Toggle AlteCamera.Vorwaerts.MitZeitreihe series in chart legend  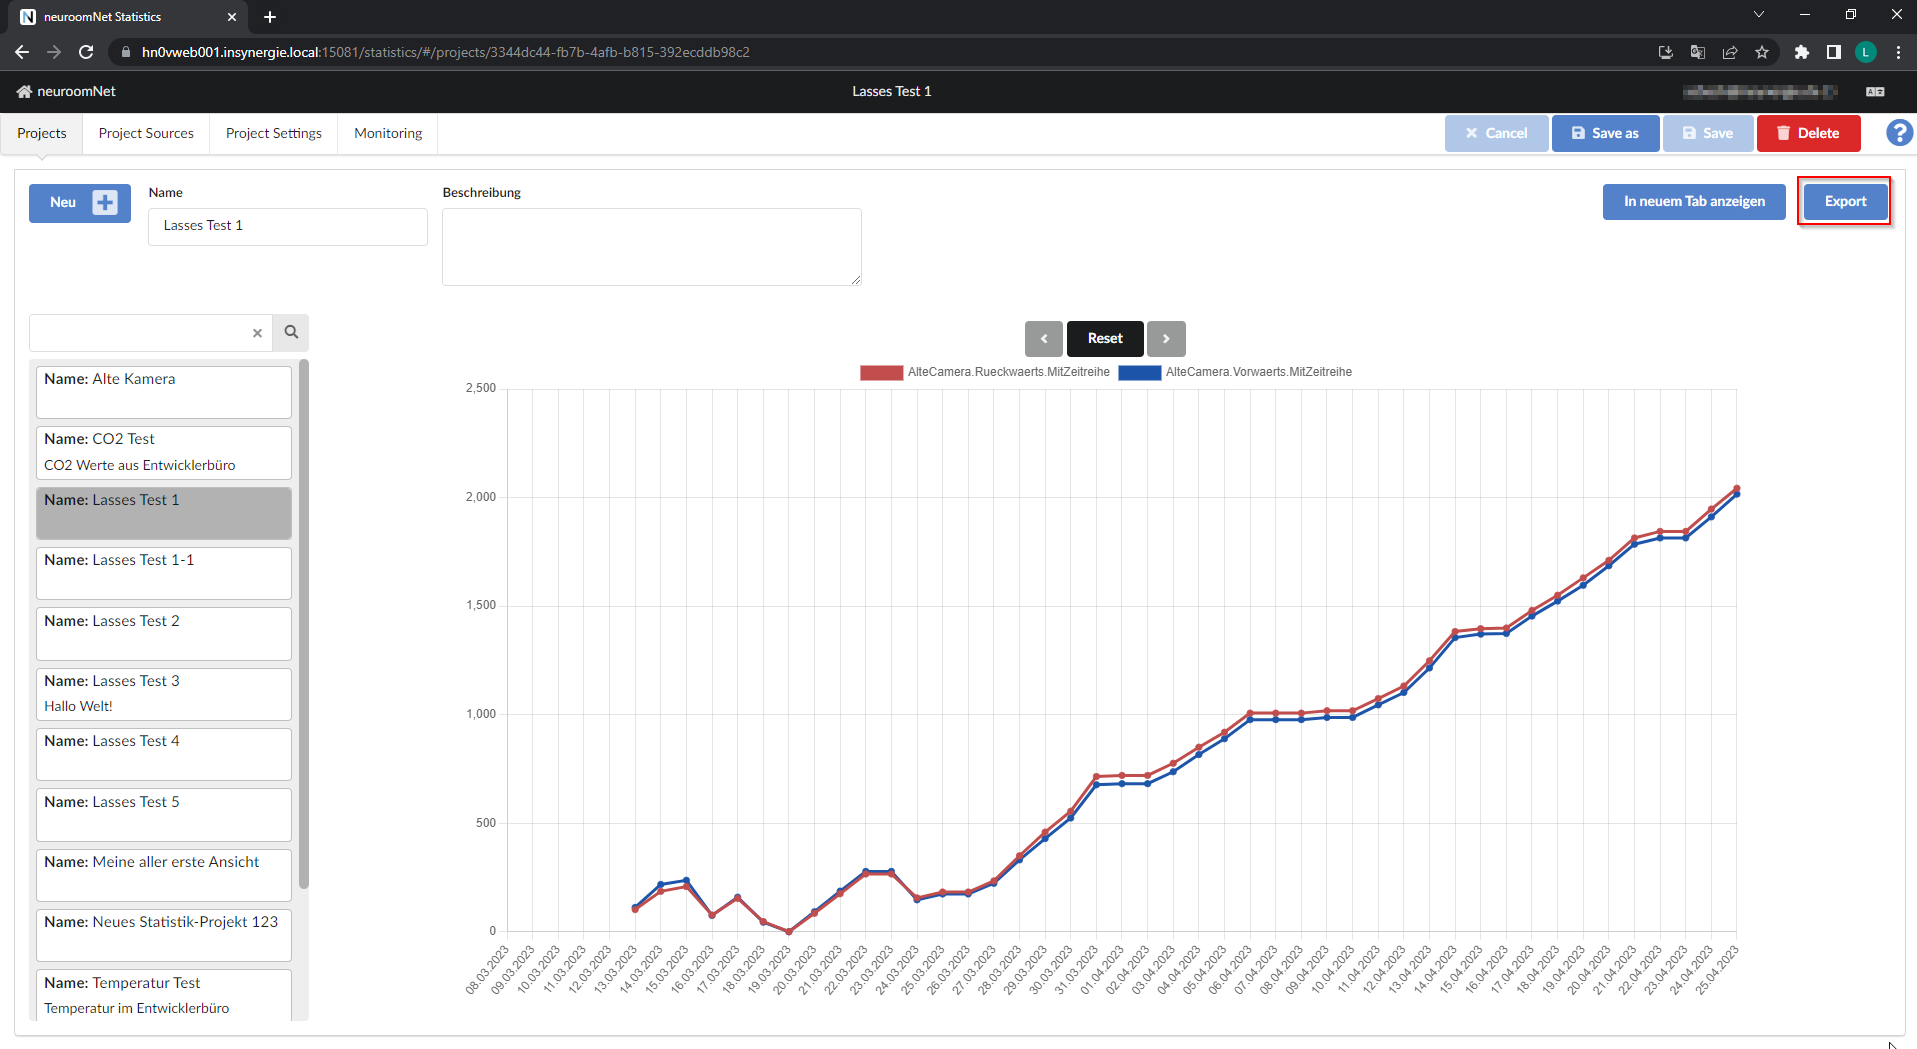[x=1258, y=371]
